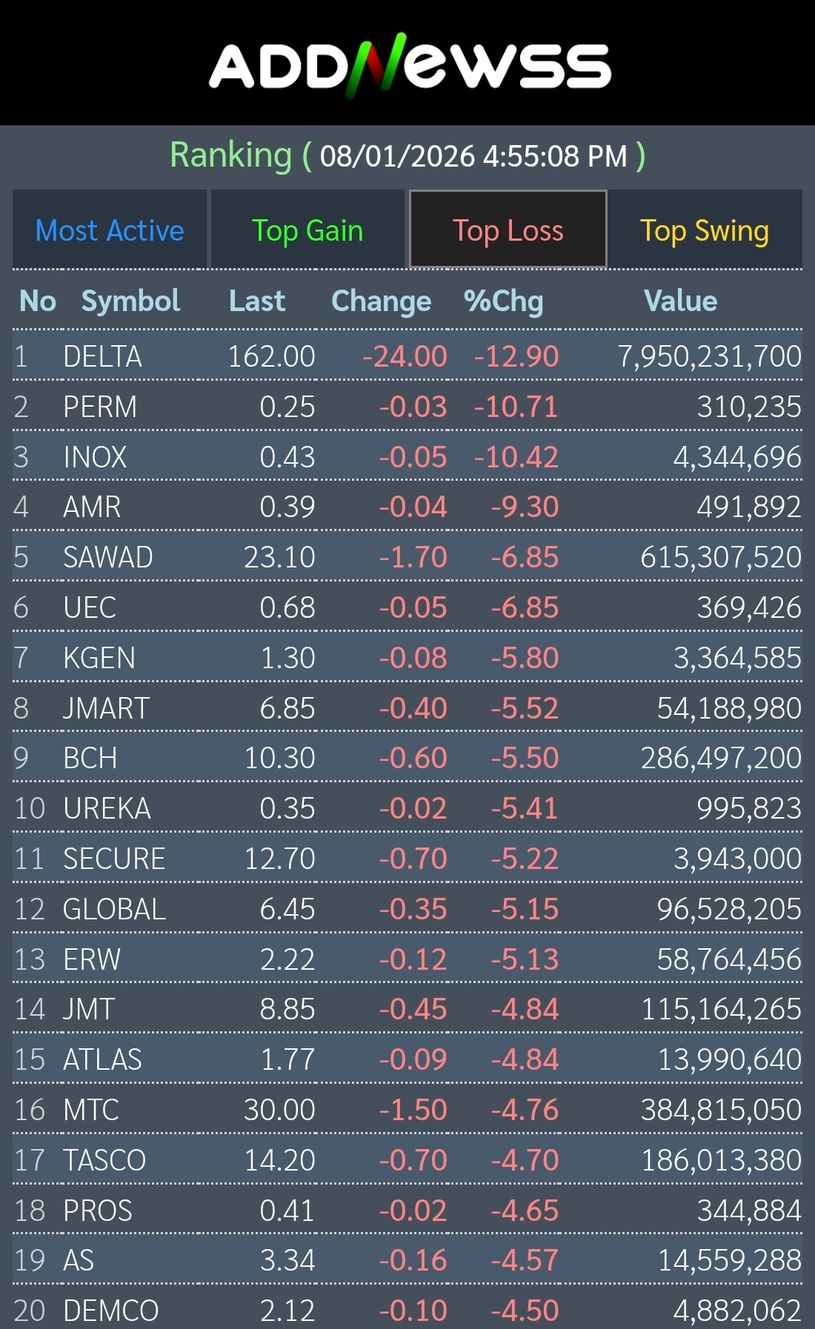Viewport: 815px width, 1329px height.
Task: Open the DELTA stock row
Action: click(x=102, y=356)
